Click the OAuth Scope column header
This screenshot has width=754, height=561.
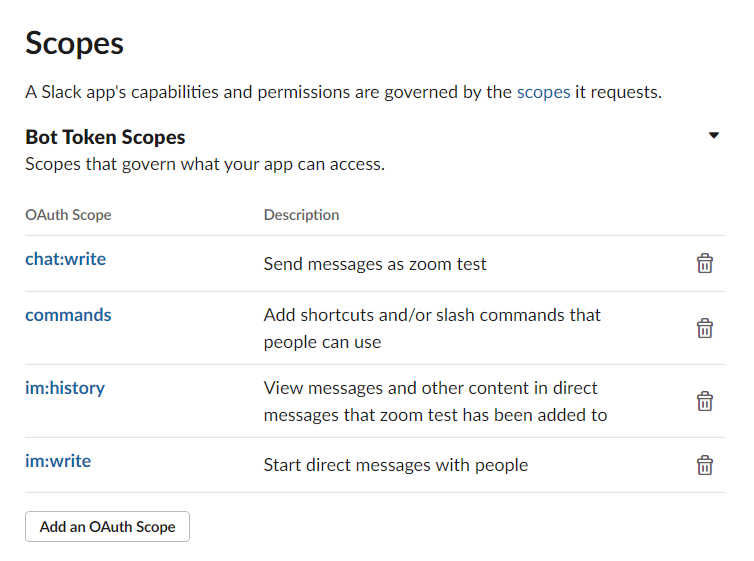point(68,214)
